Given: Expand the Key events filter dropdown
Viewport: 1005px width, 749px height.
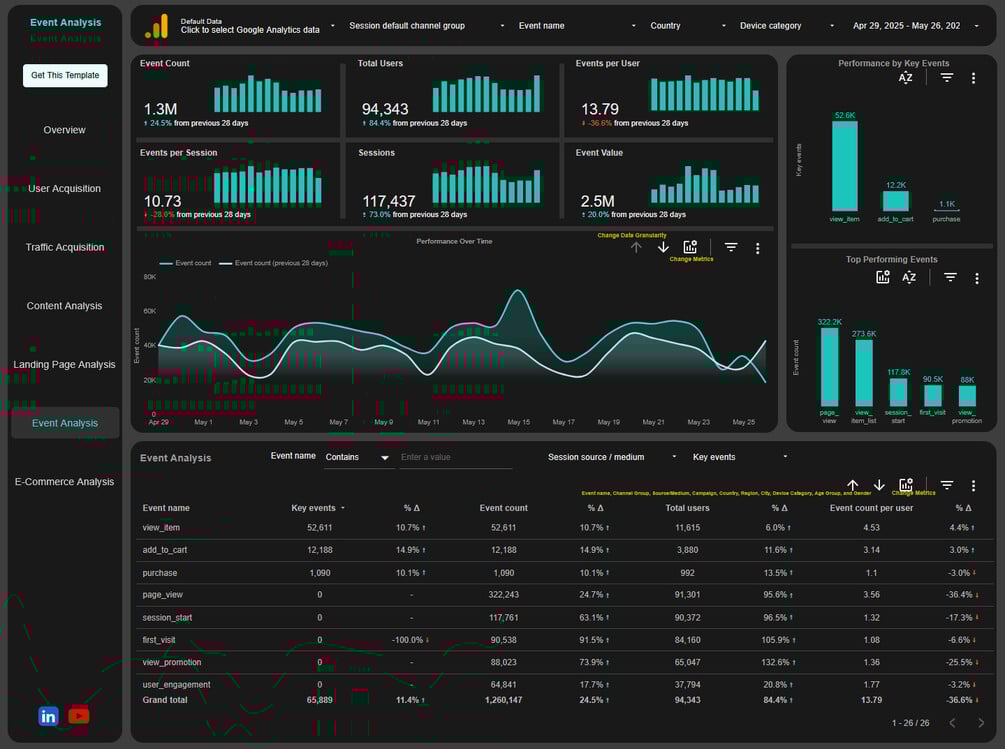Looking at the screenshot, I should click(740, 457).
